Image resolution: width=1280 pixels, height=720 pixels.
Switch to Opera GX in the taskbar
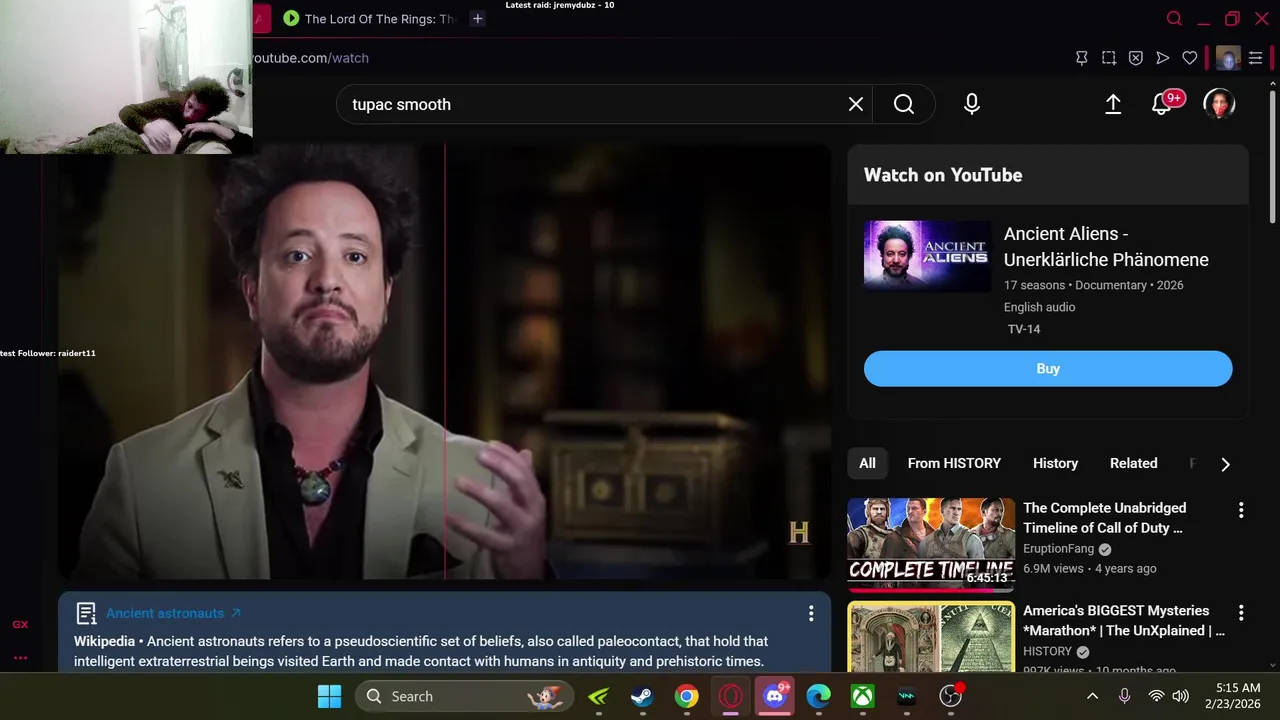[730, 696]
